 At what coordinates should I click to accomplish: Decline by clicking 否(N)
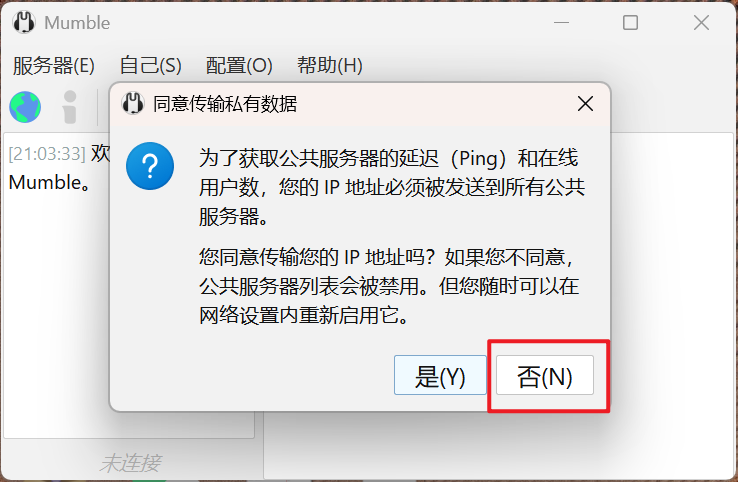coord(545,375)
